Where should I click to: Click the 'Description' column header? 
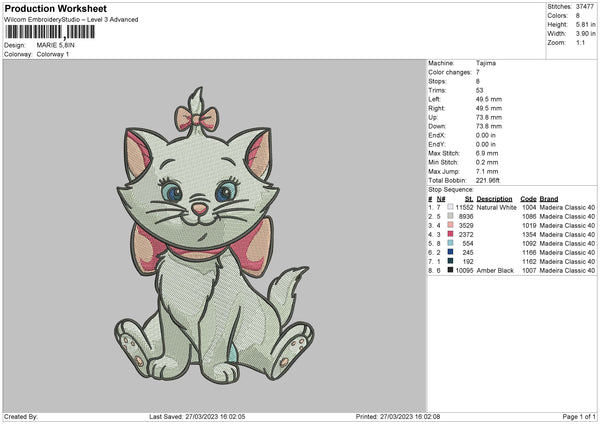pos(494,199)
